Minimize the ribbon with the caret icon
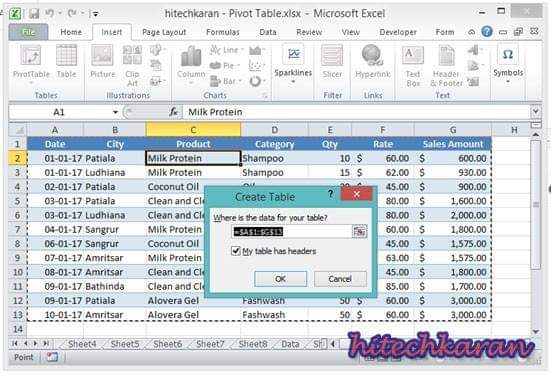 pyautogui.click(x=471, y=32)
